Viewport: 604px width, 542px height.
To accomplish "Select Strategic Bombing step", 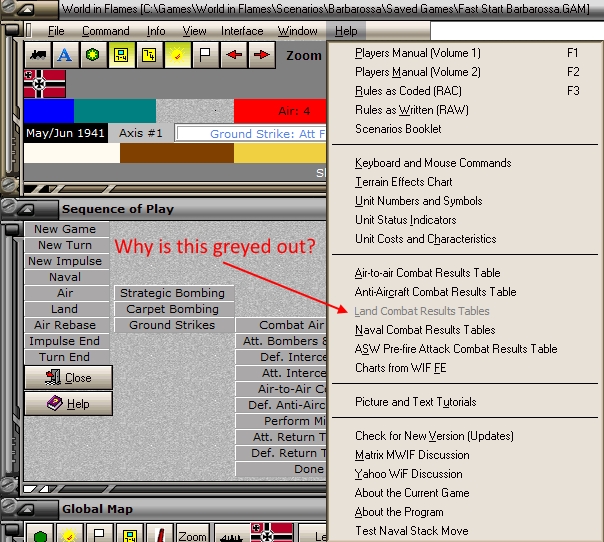I will [x=174, y=293].
